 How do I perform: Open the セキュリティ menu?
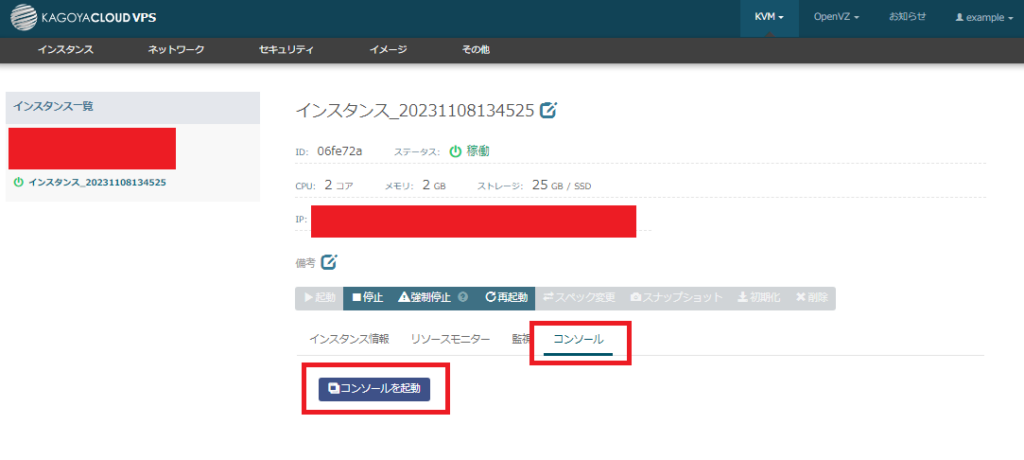point(286,50)
